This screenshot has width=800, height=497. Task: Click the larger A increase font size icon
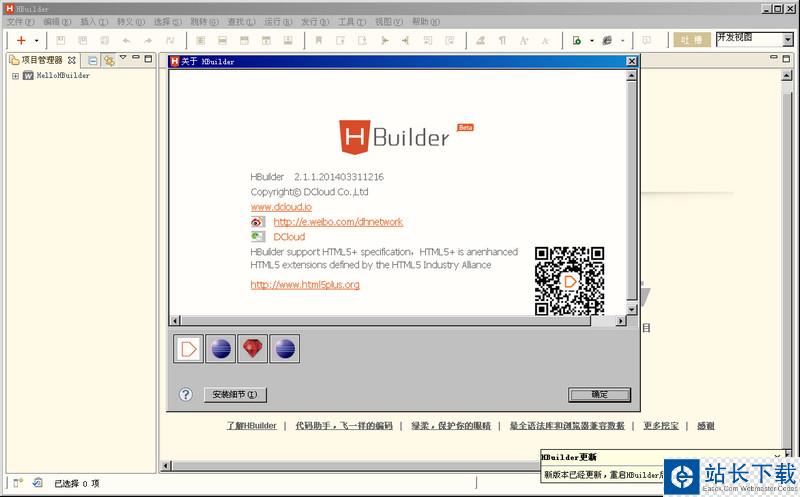click(x=524, y=40)
